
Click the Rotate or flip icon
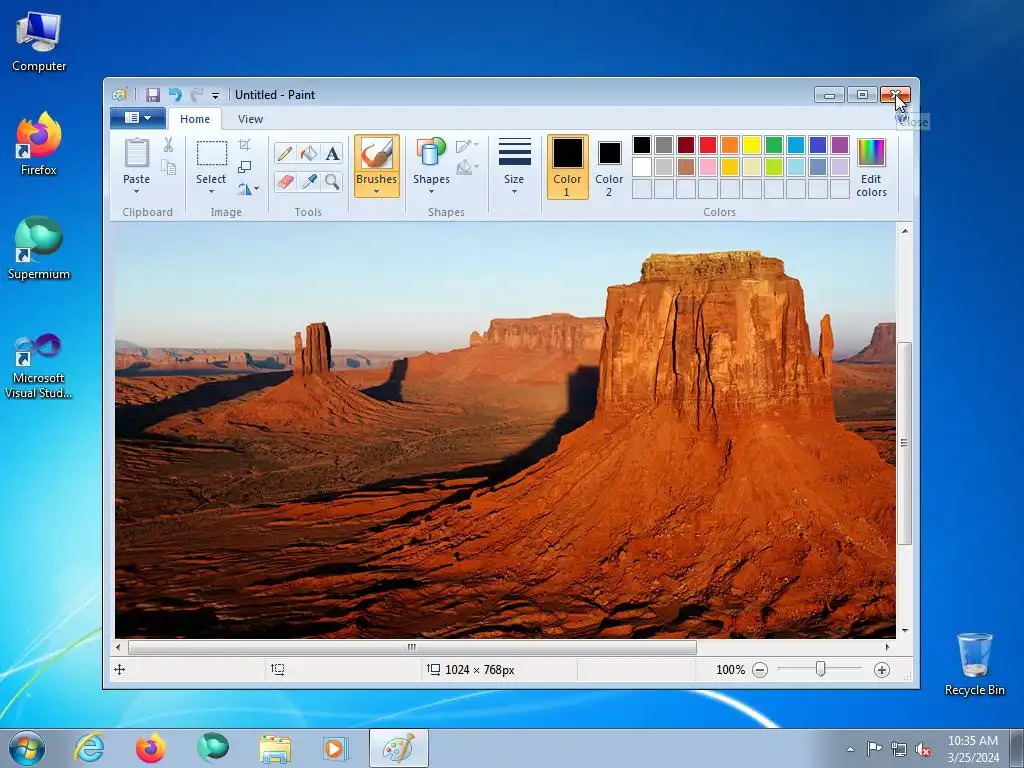[244, 189]
